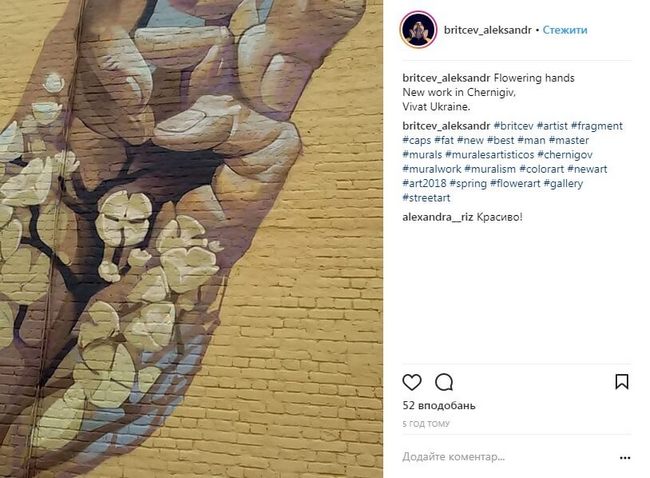Open the #streetart hashtag
650x478 pixels.
pos(426,198)
